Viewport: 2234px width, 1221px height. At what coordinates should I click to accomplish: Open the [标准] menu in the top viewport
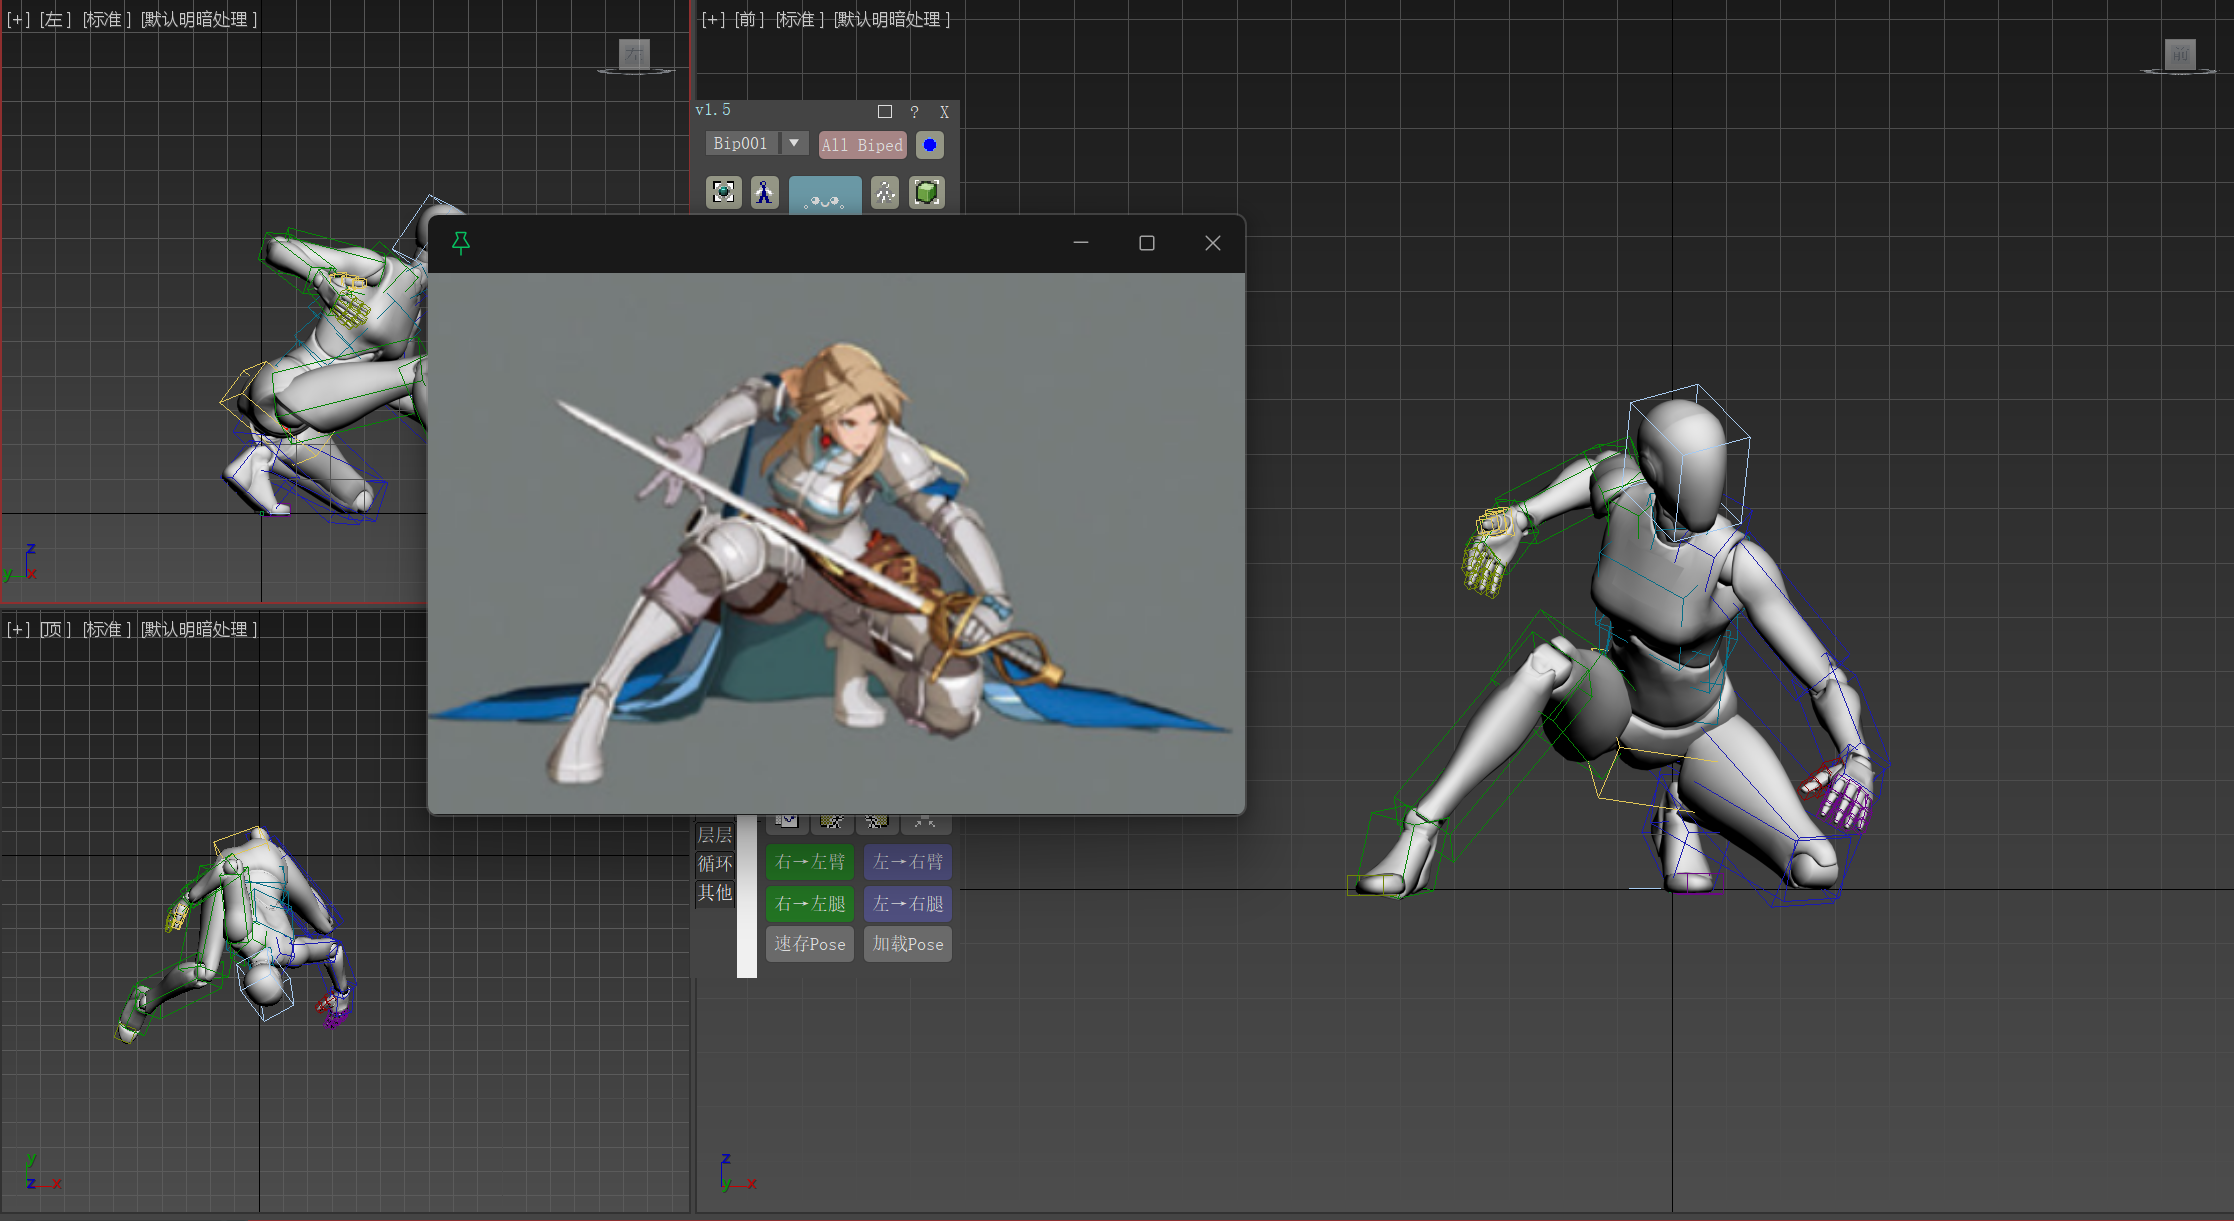[x=106, y=630]
